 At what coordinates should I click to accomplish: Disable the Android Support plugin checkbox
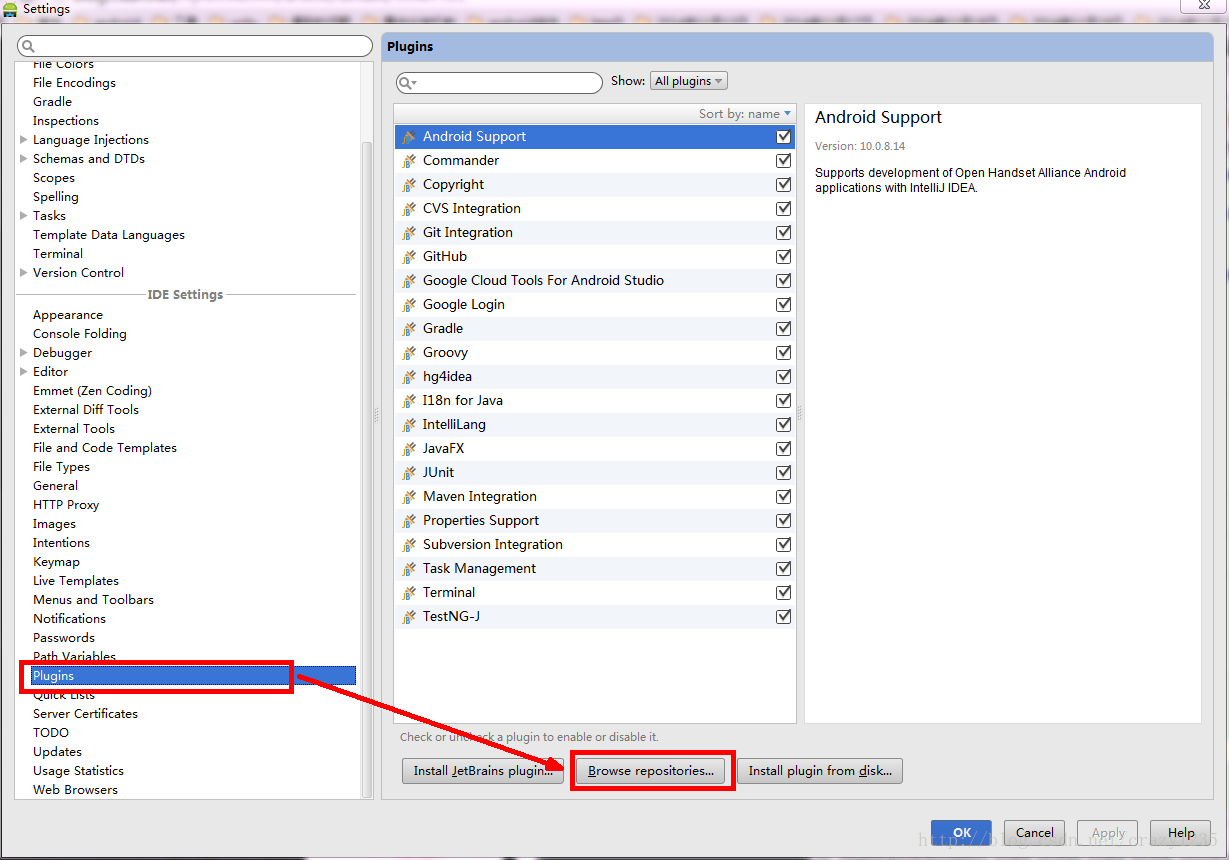[x=783, y=137]
